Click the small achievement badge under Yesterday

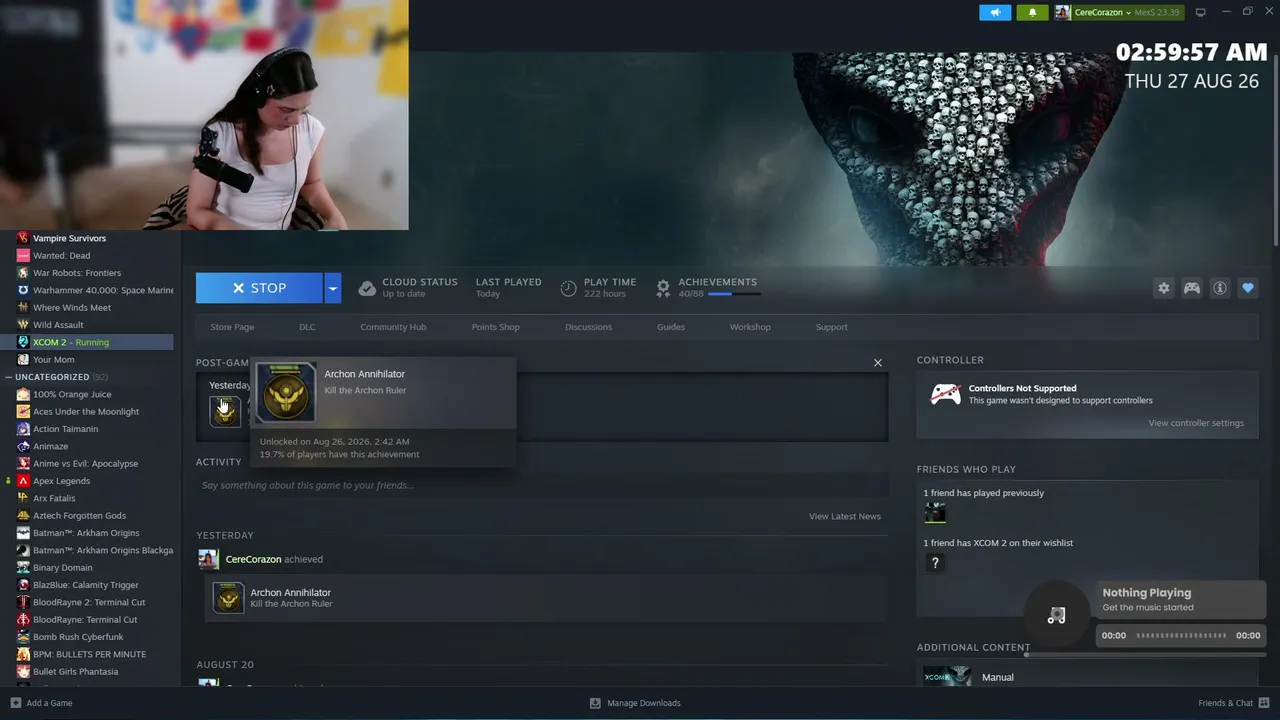pos(225,410)
